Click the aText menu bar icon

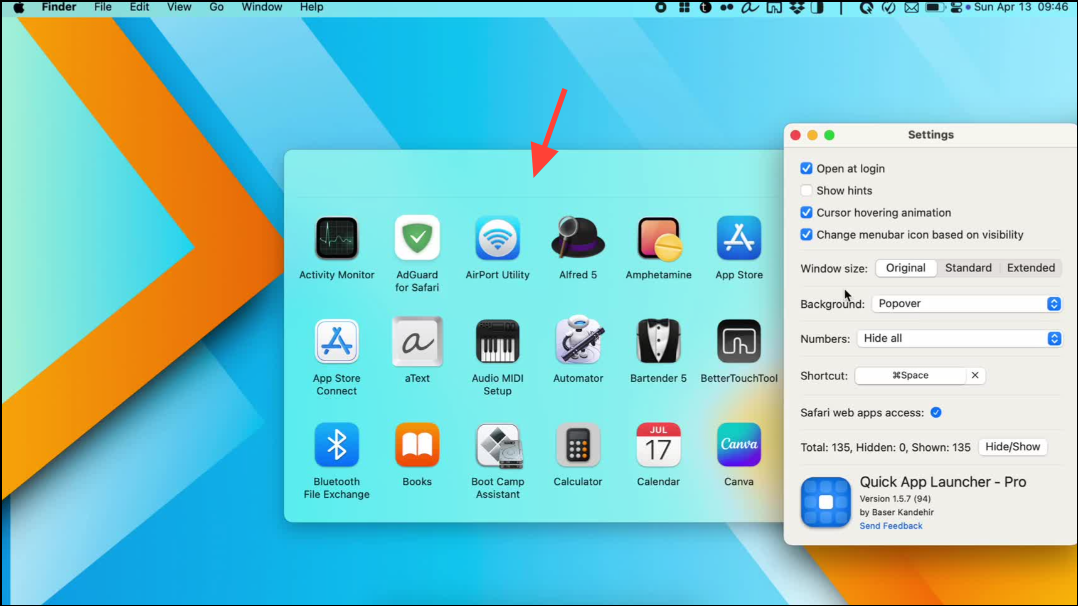pyautogui.click(x=749, y=8)
